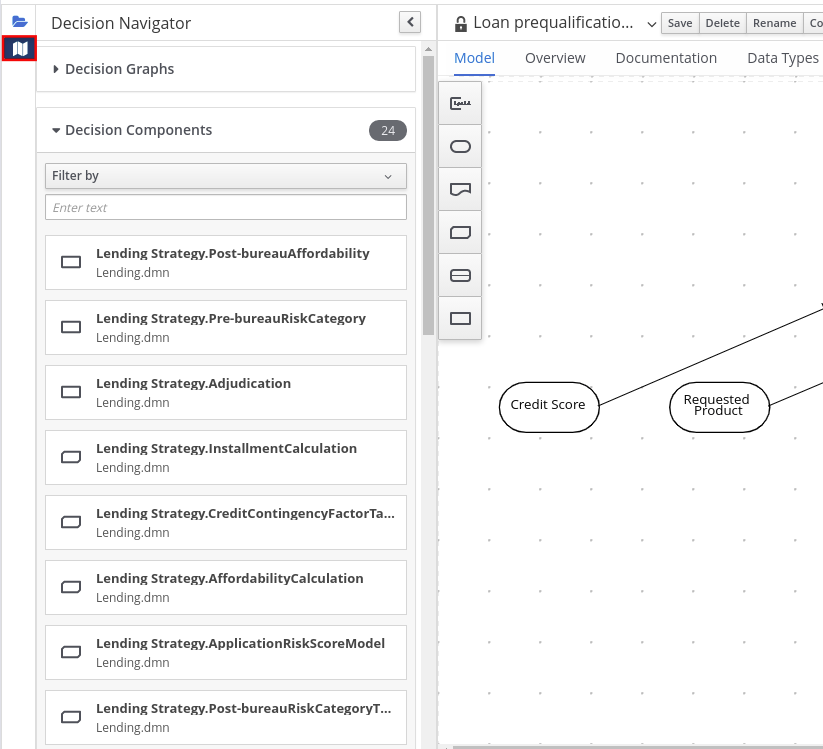Select the Lending Strategy.Adjudication component

click(225, 392)
